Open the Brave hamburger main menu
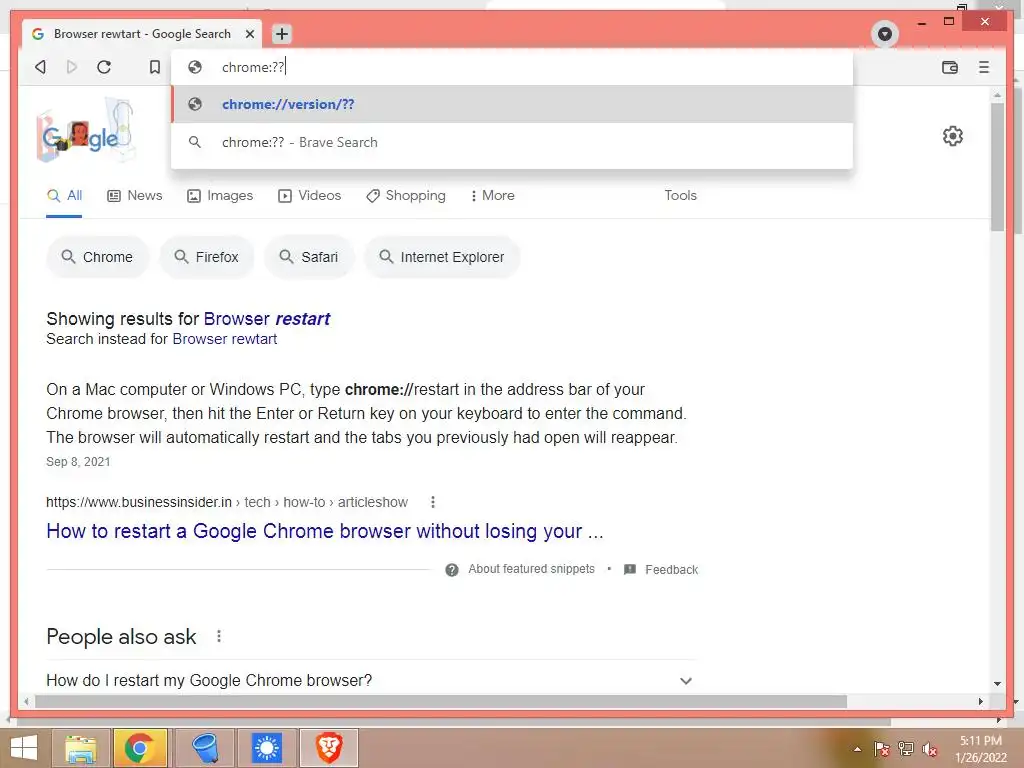The height and width of the screenshot is (768, 1024). point(984,67)
